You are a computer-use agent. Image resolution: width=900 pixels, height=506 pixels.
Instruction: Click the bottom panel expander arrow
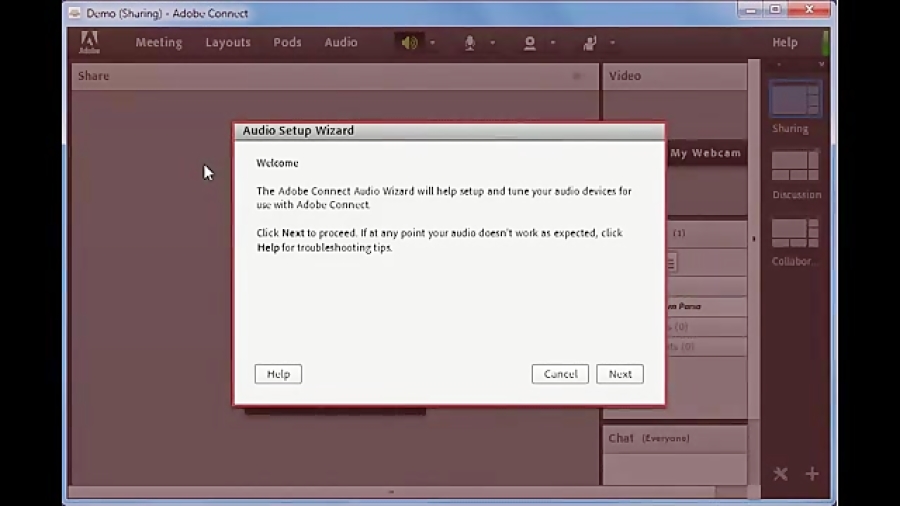click(x=391, y=492)
